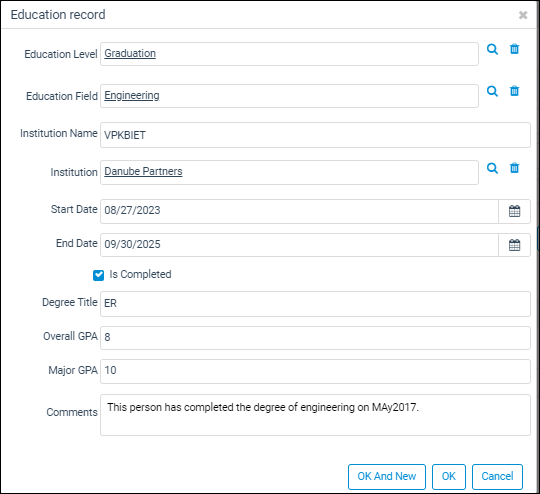
Task: Clear Education Level with trash icon
Action: (514, 49)
